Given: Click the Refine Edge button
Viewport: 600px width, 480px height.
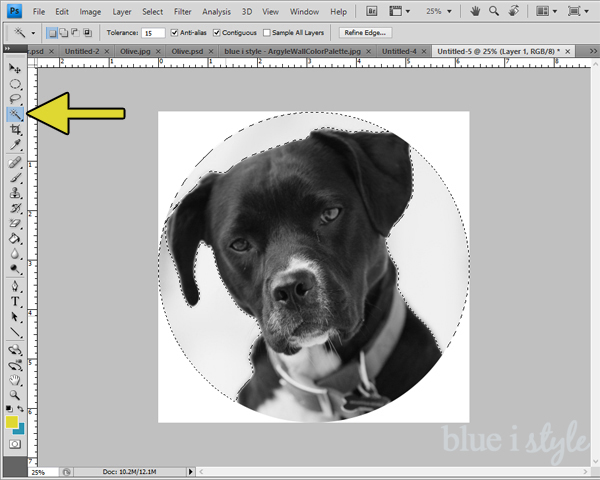Looking at the screenshot, I should pos(365,33).
